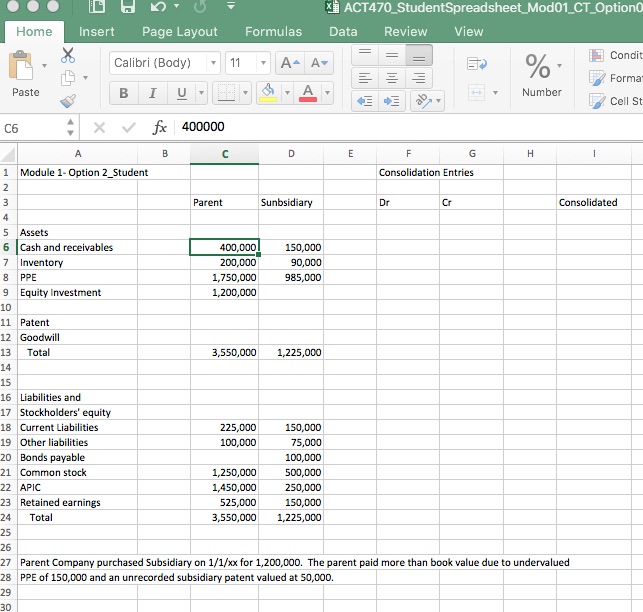Confirm entry with the checkmark button

[129, 128]
